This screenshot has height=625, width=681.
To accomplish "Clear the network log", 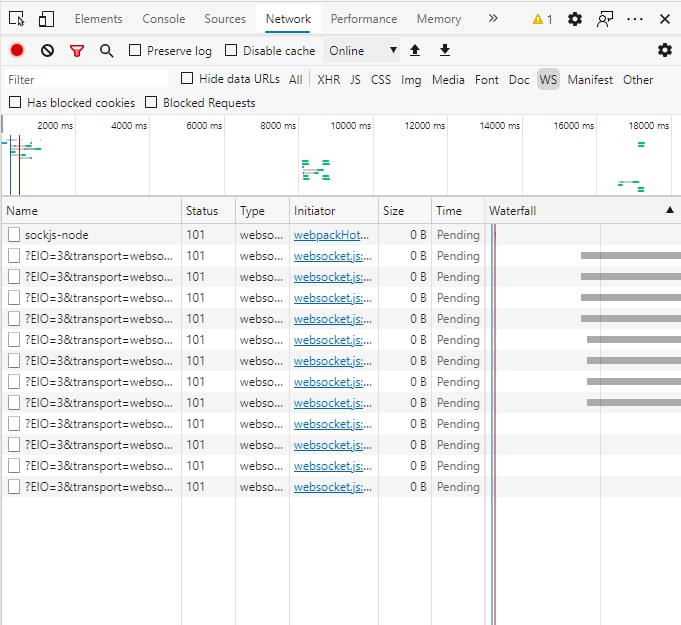I will [47, 51].
